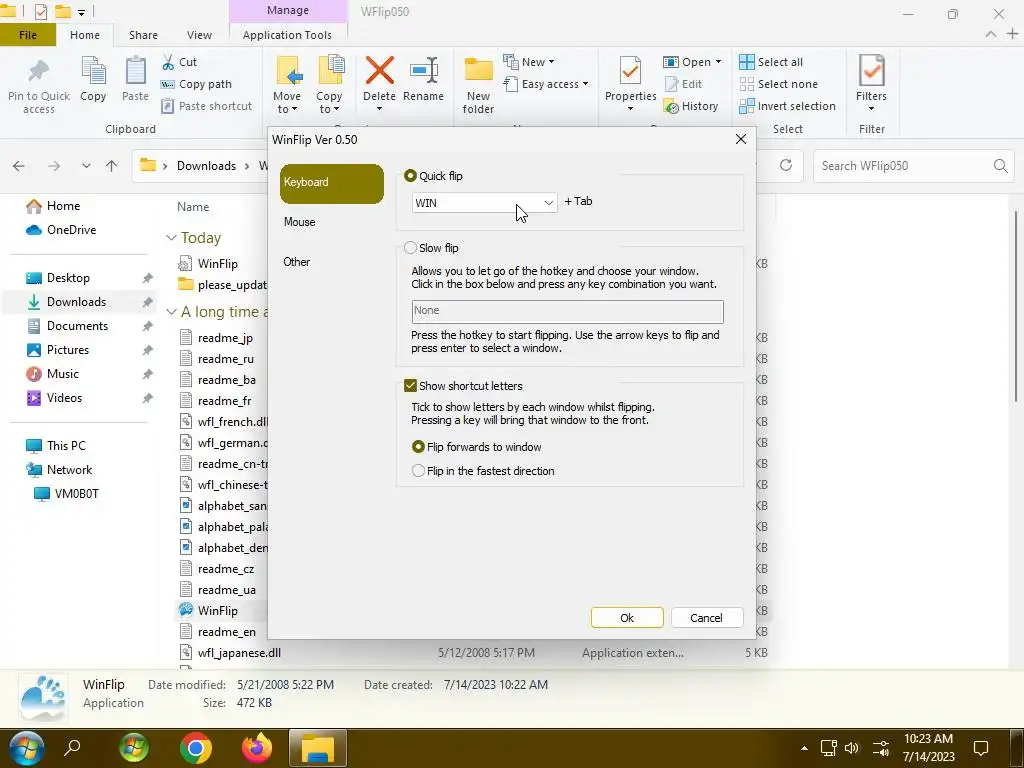The height and width of the screenshot is (768, 1024).
Task: Click Invert selection in ribbon
Action: (x=788, y=106)
